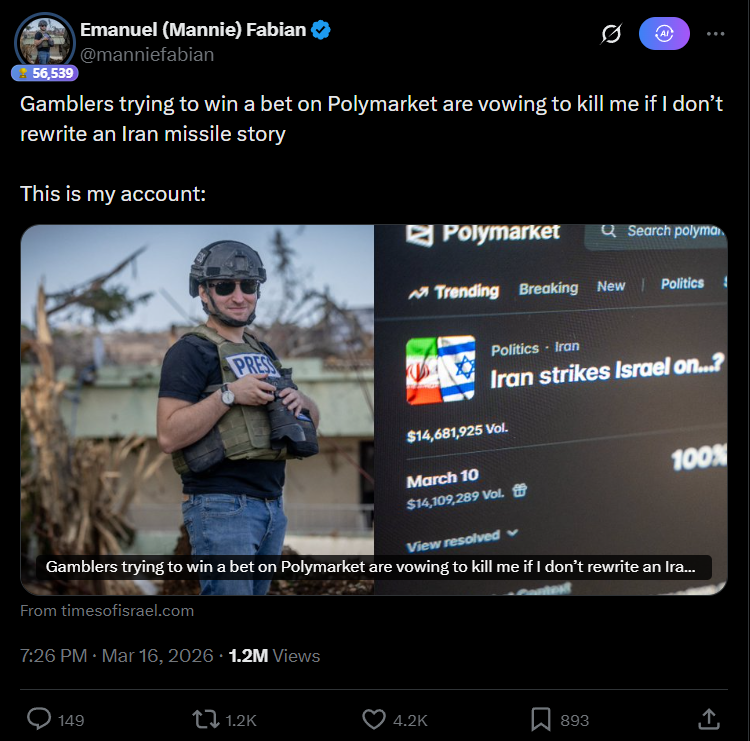Viewport: 750px width, 741px height.
Task: Click the blue verified checkmark badge
Action: [321, 31]
